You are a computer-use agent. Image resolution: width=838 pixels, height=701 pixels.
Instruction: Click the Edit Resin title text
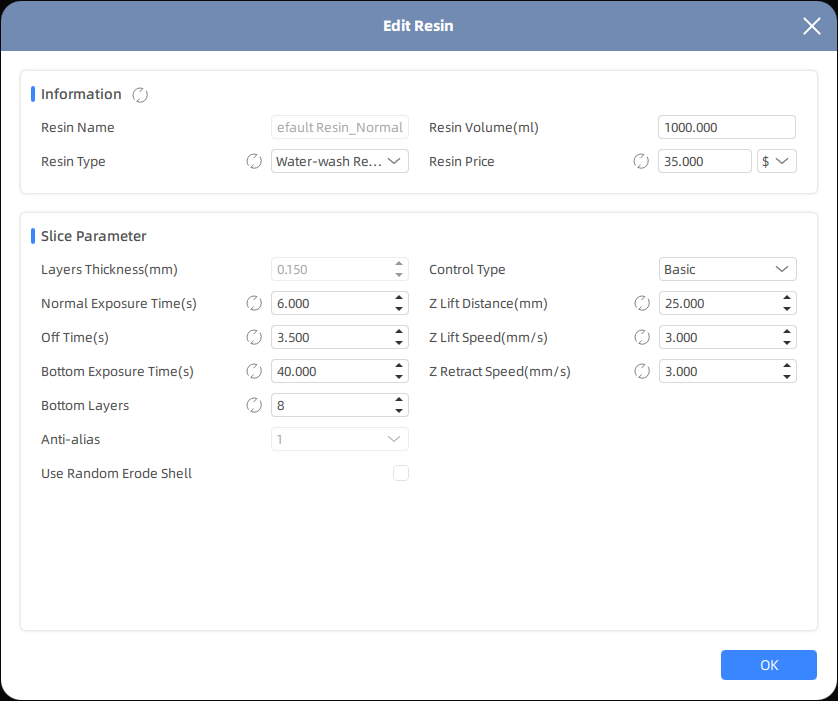click(418, 26)
